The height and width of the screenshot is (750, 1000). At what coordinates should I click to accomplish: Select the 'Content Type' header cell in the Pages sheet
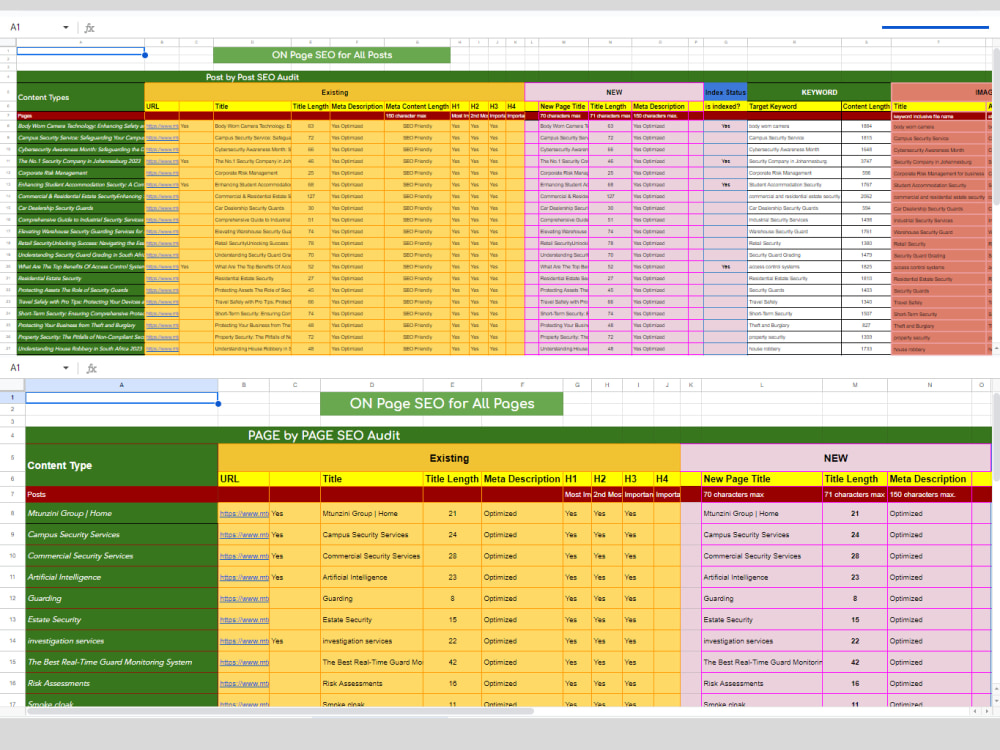coord(121,466)
